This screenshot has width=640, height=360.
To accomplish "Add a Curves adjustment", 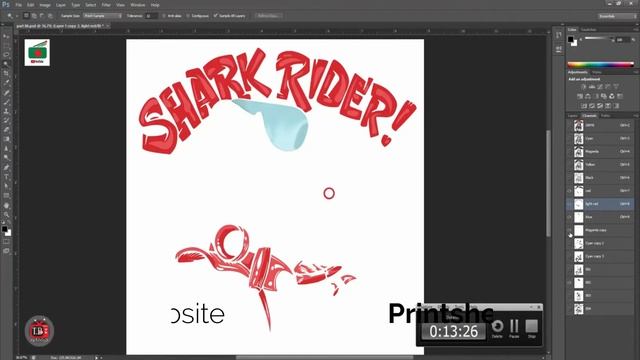I will [x=600, y=87].
